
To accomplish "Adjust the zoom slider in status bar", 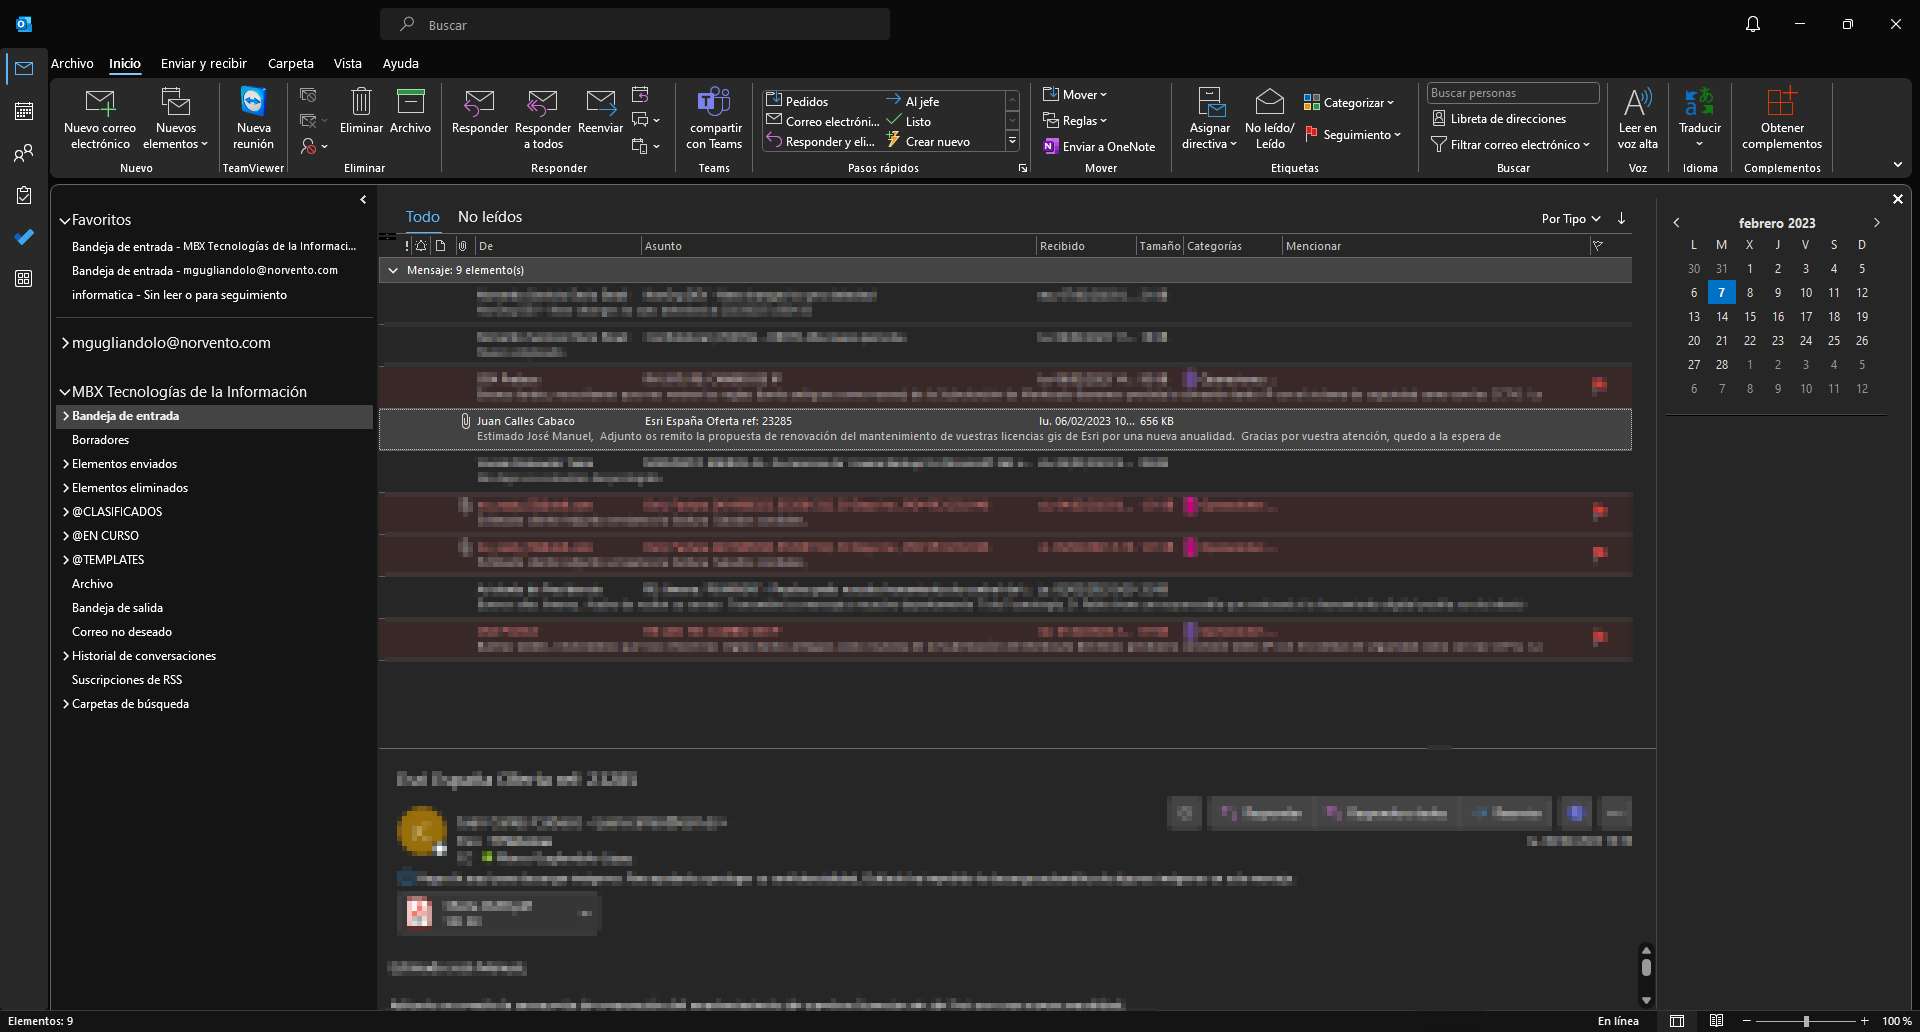I will (x=1806, y=1021).
